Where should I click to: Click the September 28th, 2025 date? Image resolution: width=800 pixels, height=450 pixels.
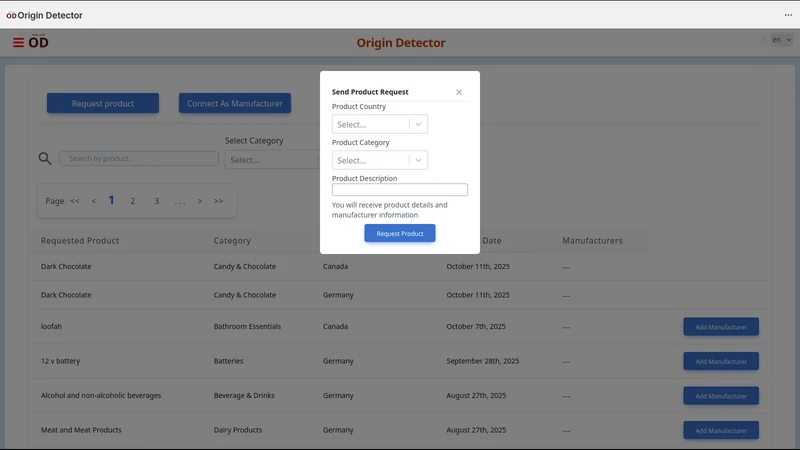pyautogui.click(x=483, y=361)
